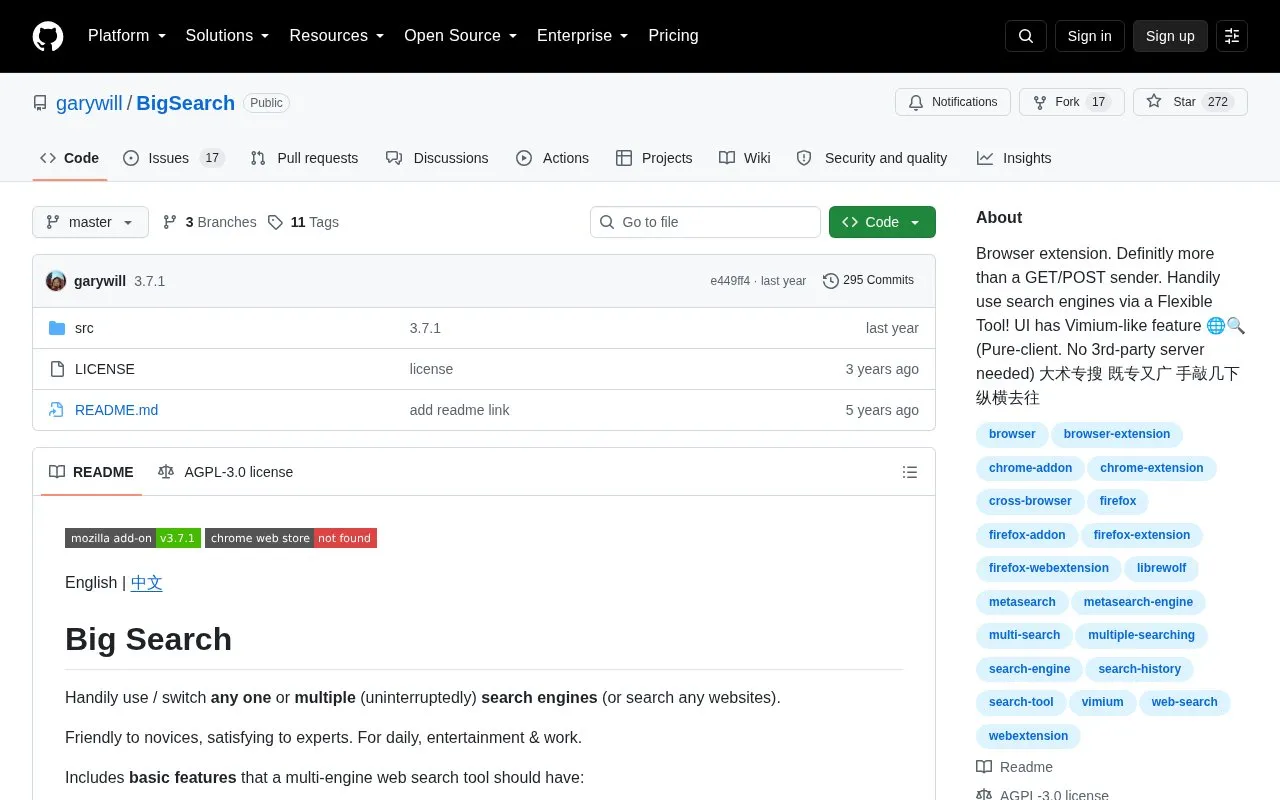Star the BigSearch repository

click(1190, 102)
